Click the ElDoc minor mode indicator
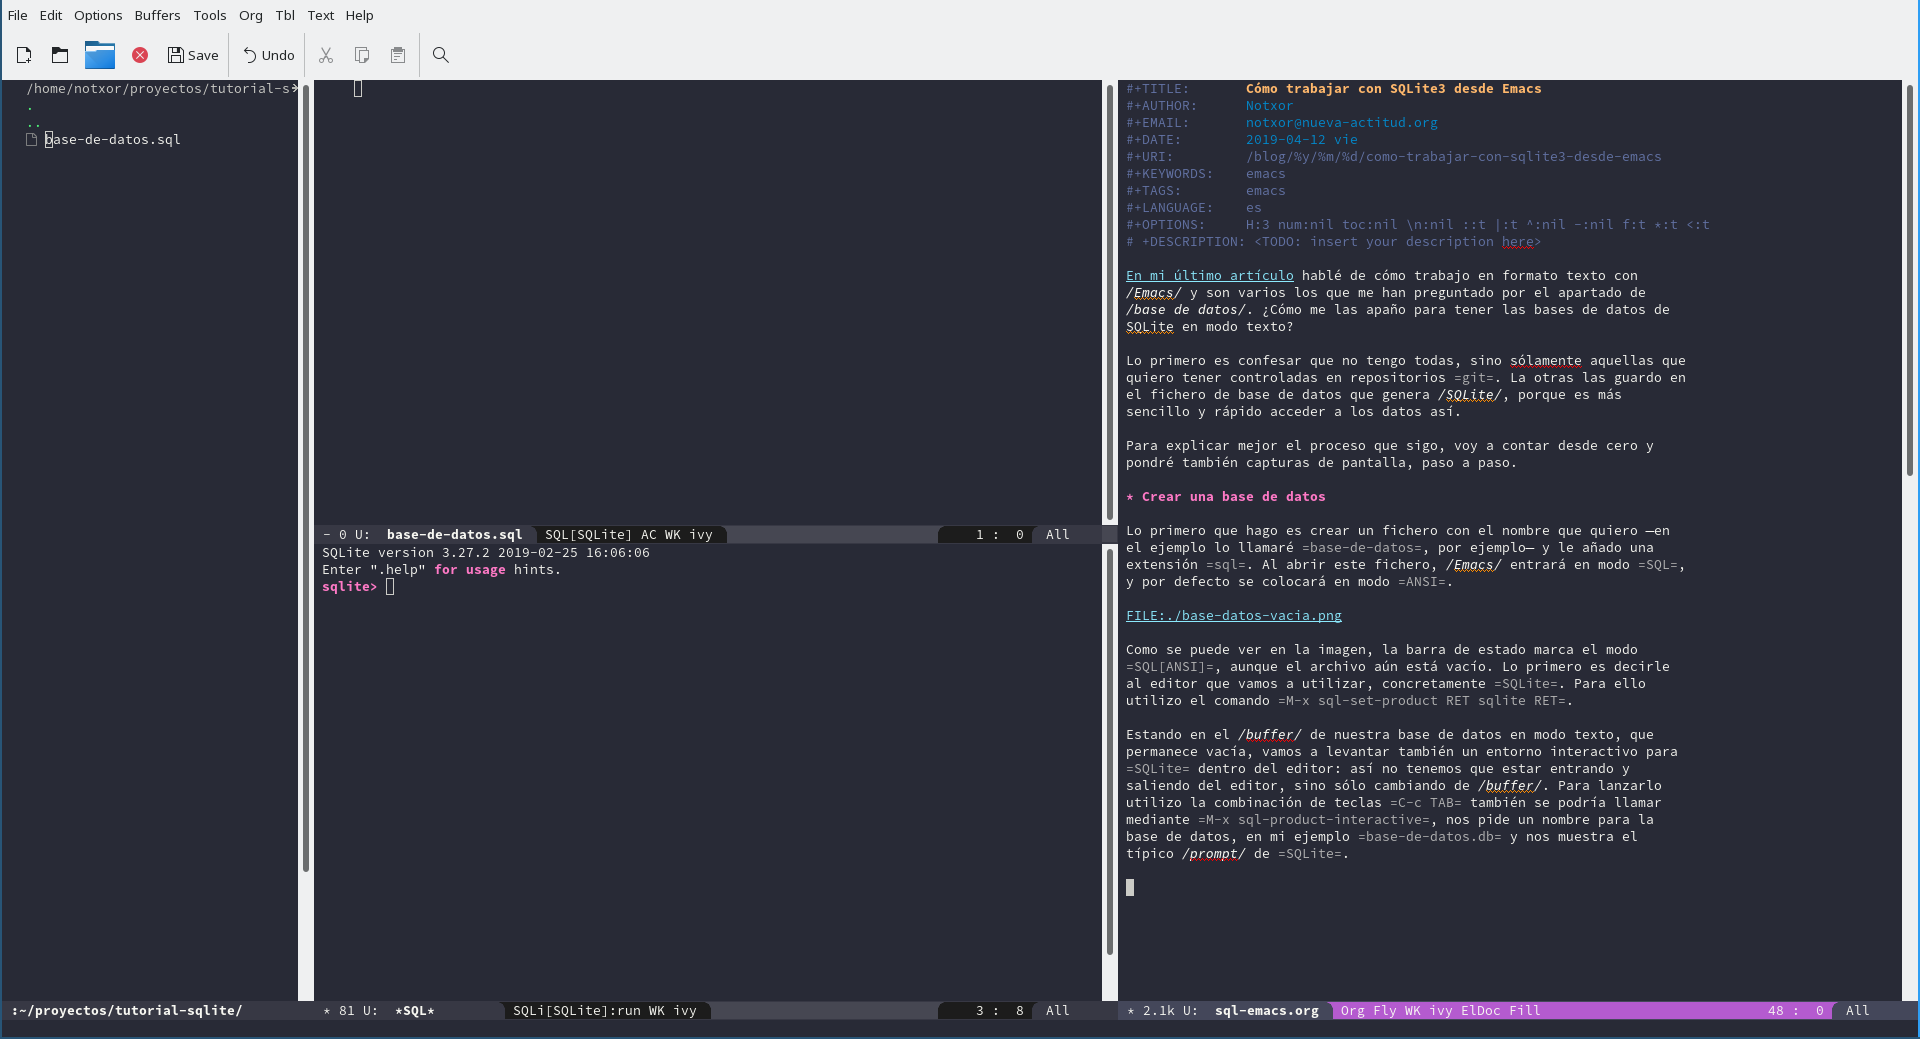The image size is (1920, 1039). [1481, 1011]
